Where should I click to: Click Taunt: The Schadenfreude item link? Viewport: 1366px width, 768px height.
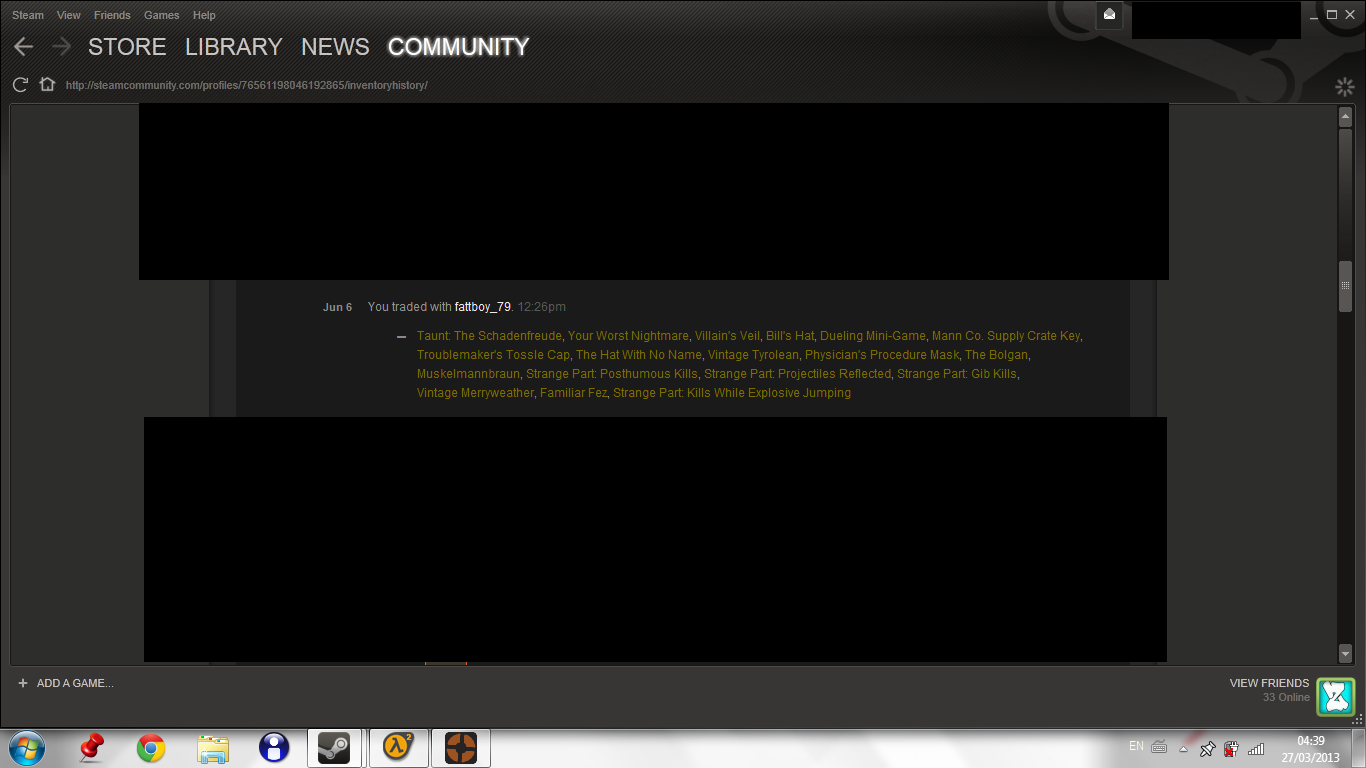coord(489,336)
